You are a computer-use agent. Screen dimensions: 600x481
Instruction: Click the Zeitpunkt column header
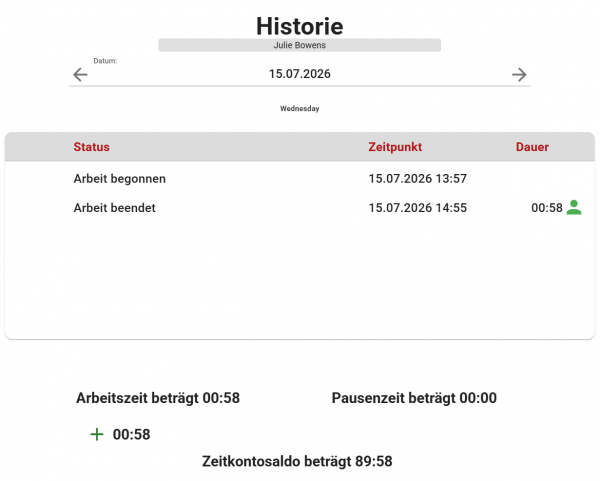(395, 147)
